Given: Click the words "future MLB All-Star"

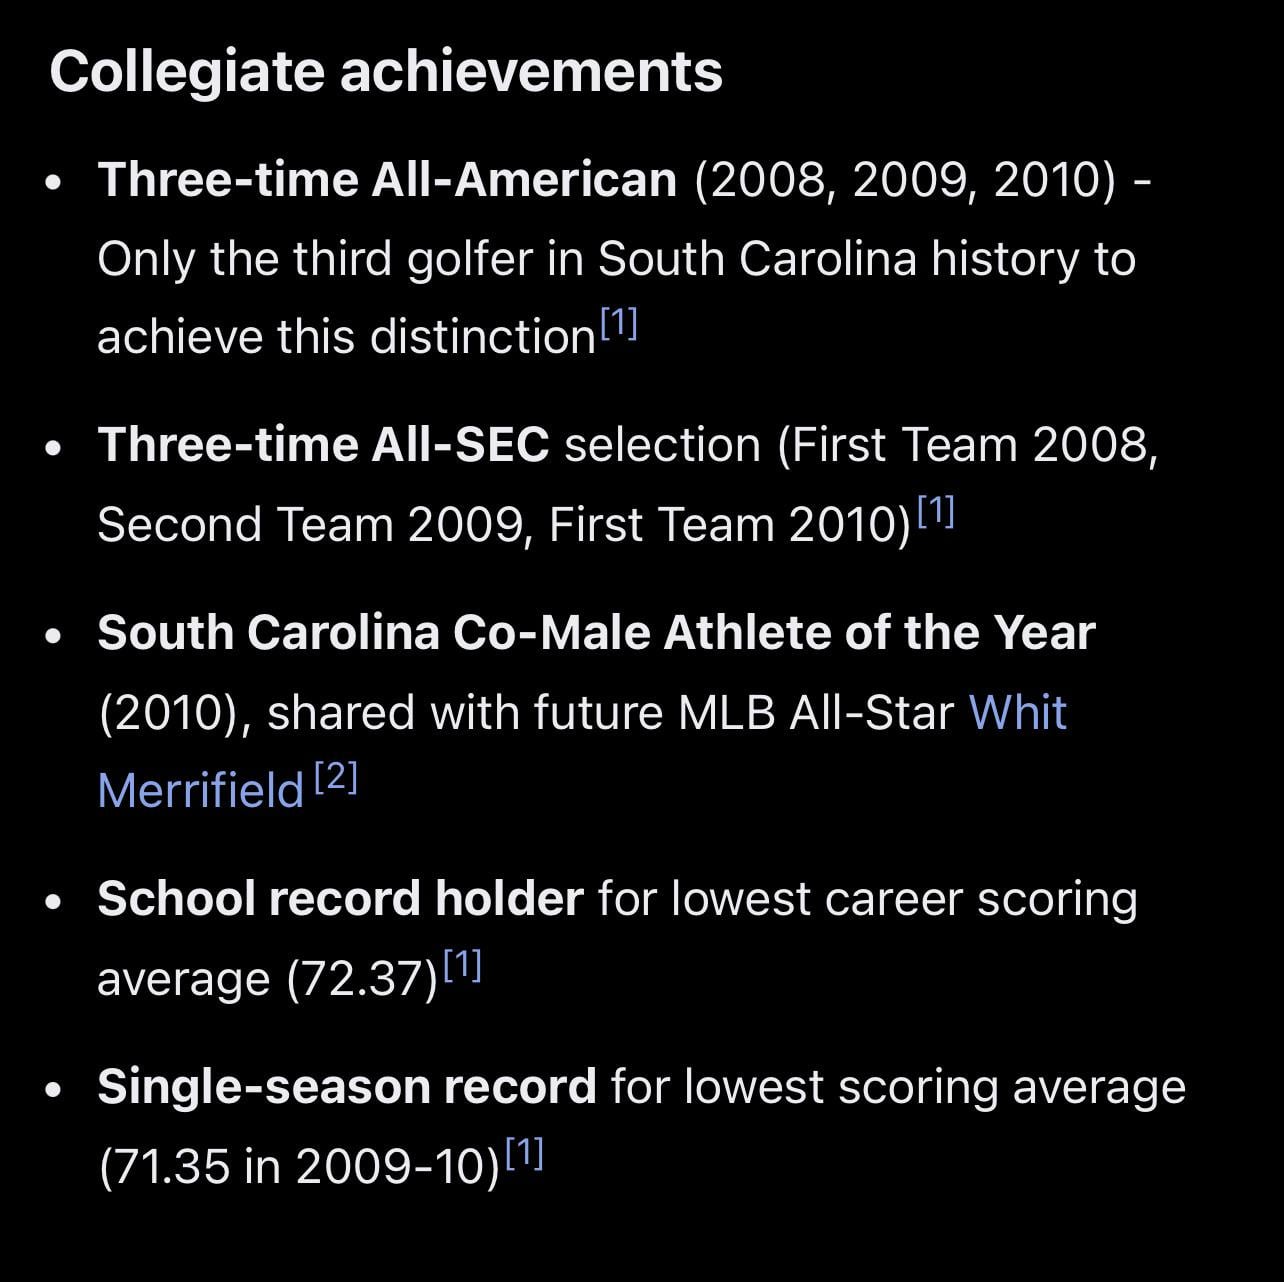Looking at the screenshot, I should [743, 712].
